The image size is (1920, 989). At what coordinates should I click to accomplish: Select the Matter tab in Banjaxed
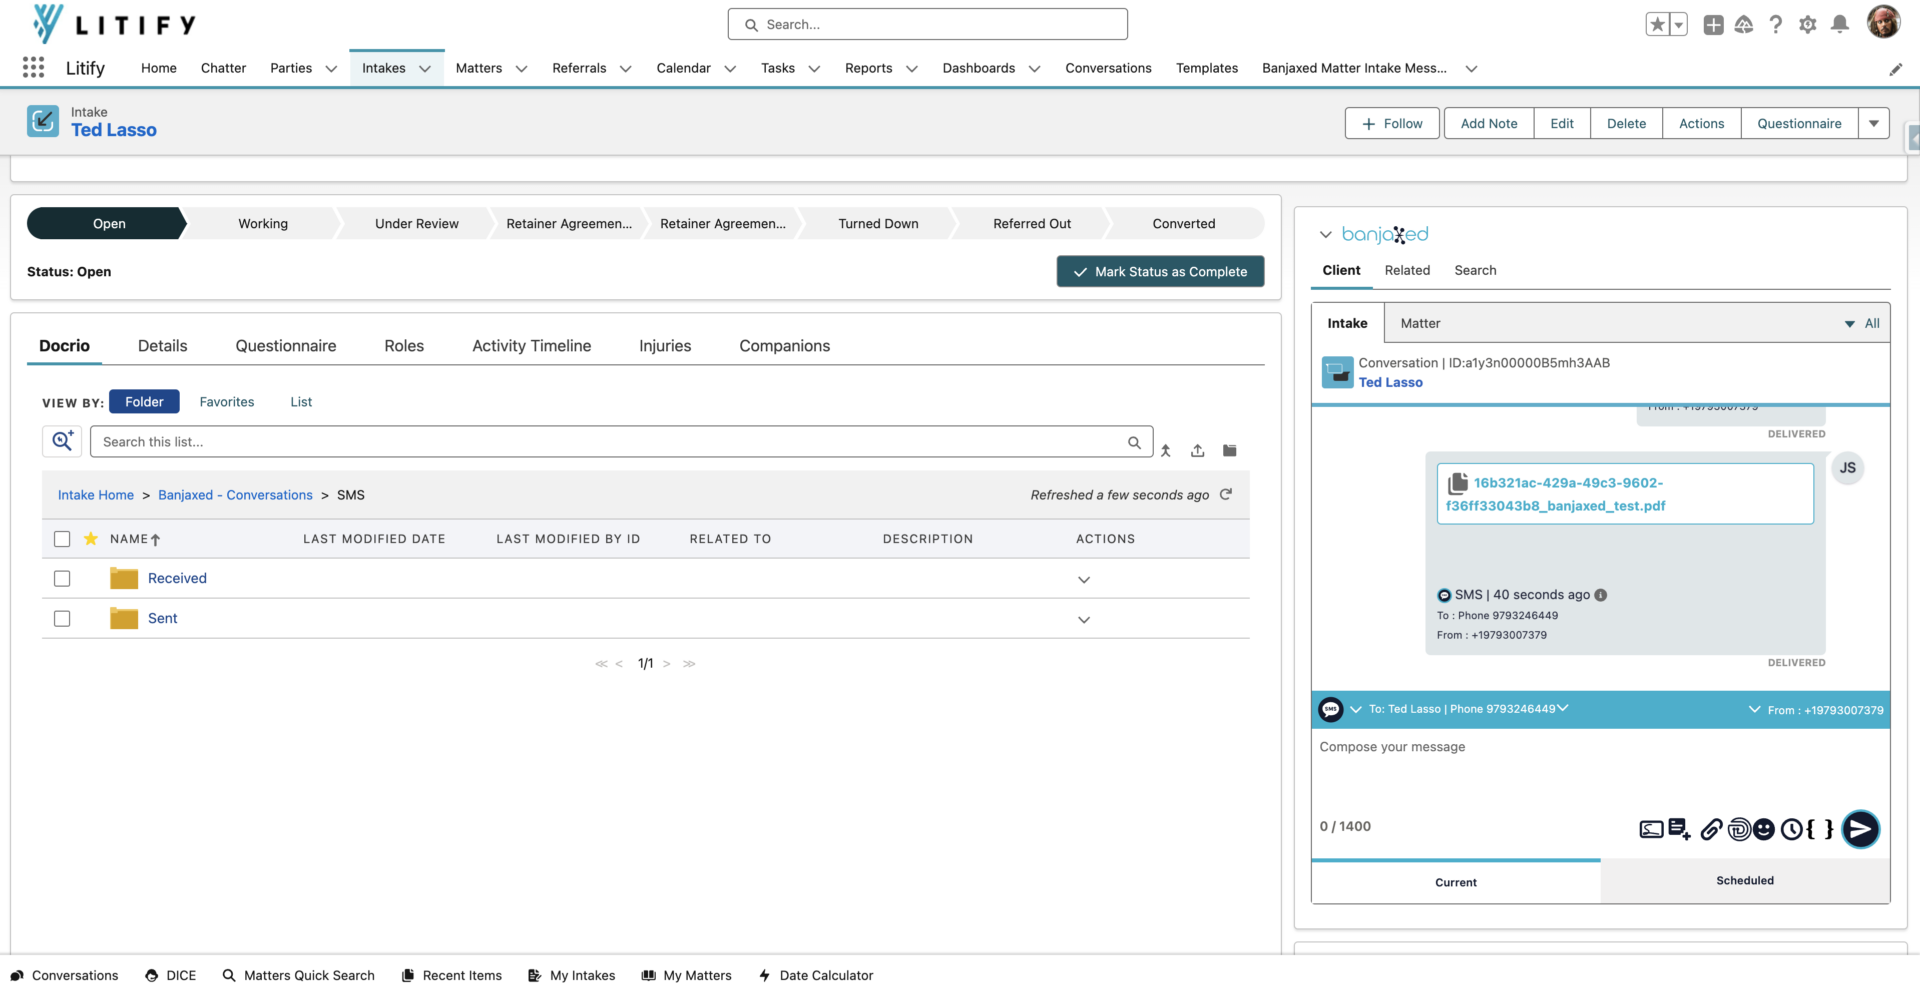[x=1420, y=323]
